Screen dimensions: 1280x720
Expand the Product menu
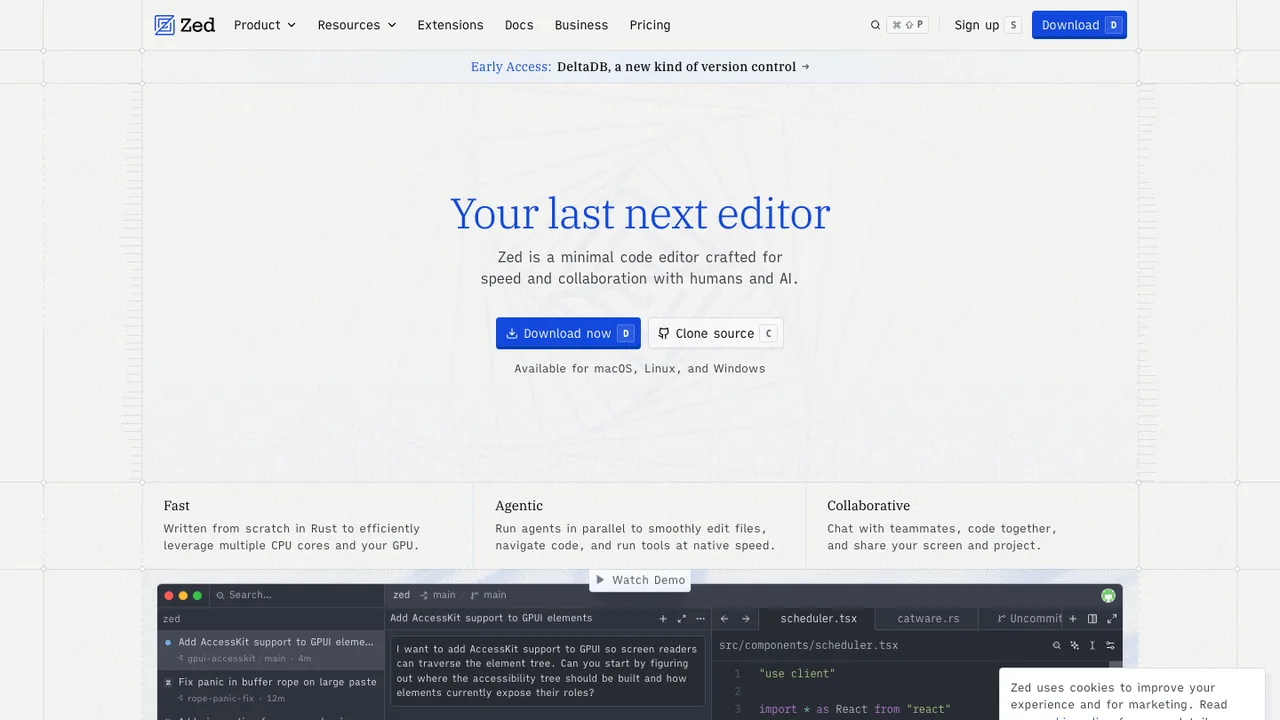pos(265,25)
